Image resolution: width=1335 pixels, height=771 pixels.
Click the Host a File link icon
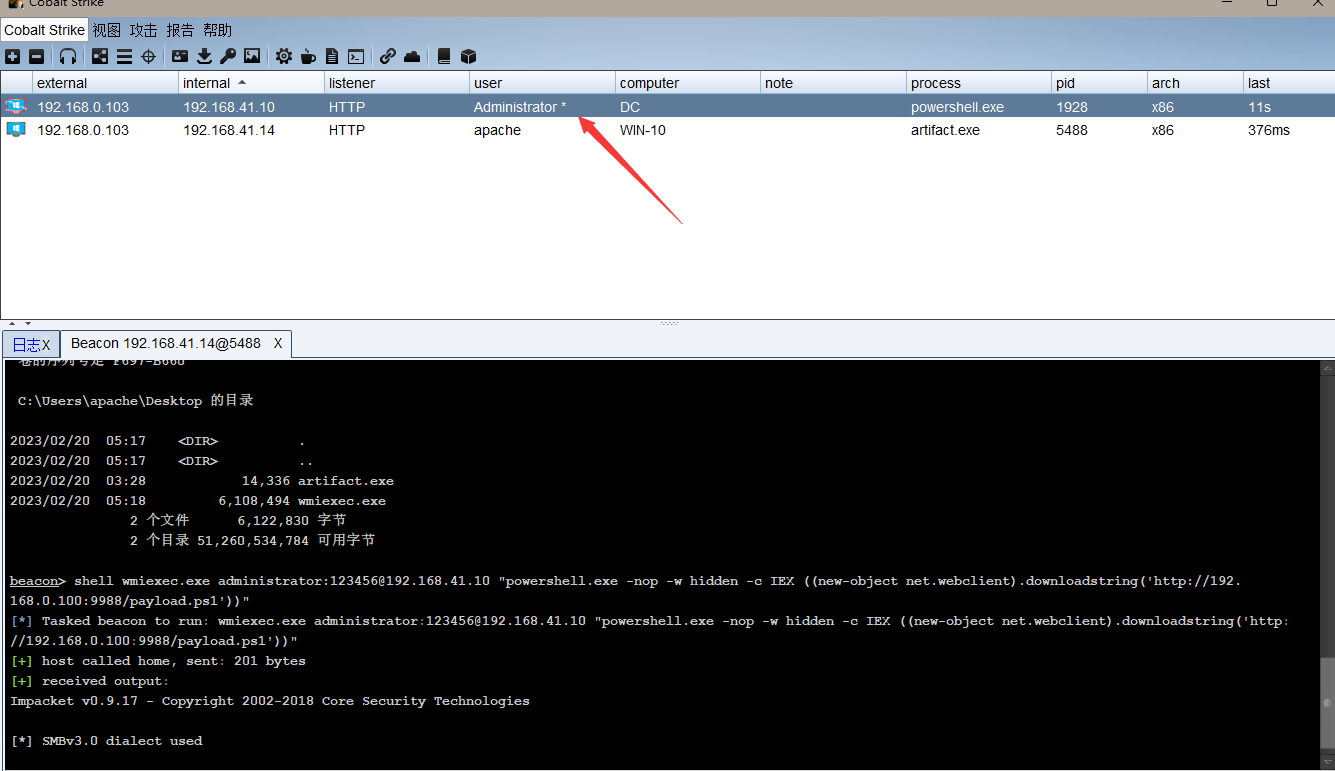pos(388,57)
